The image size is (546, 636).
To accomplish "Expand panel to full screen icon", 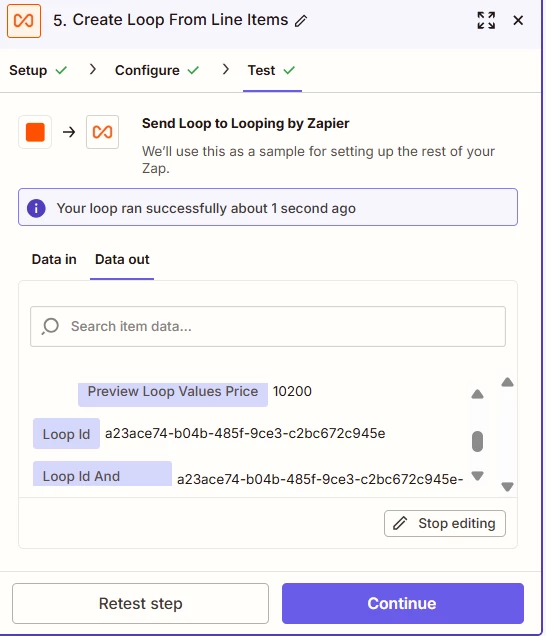I will click(x=486, y=20).
